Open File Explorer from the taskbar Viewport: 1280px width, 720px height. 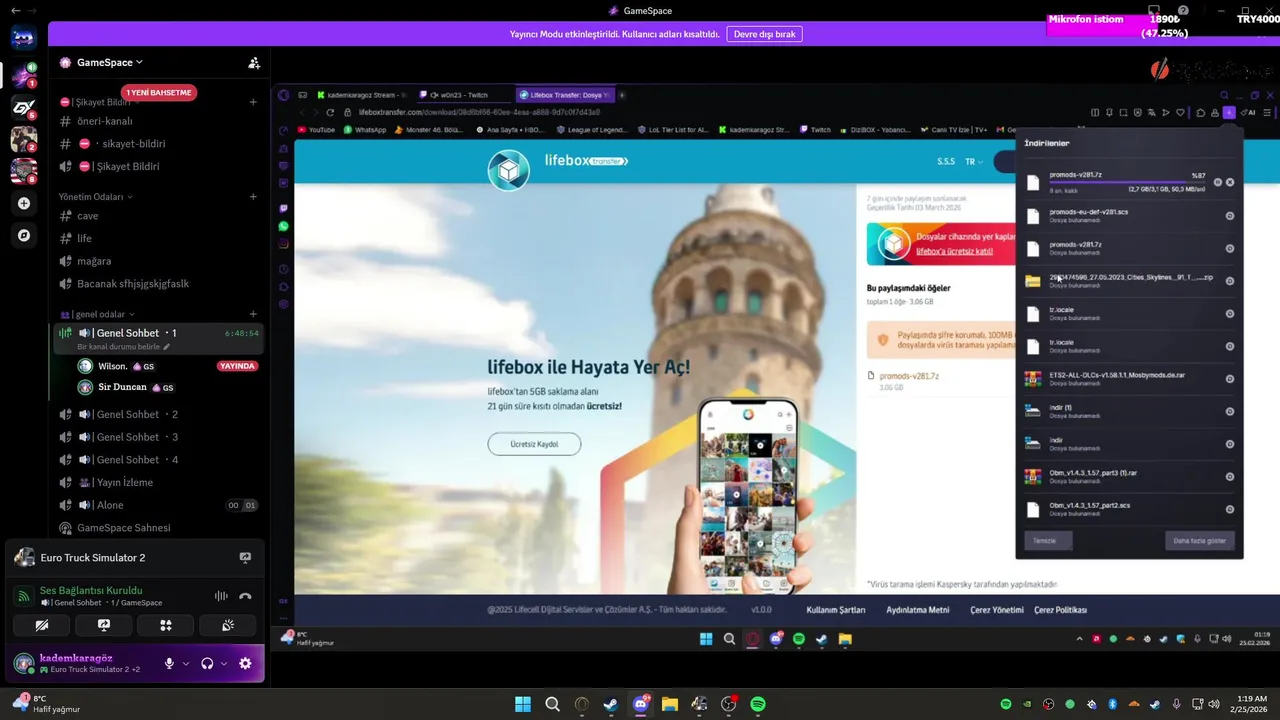click(x=670, y=704)
